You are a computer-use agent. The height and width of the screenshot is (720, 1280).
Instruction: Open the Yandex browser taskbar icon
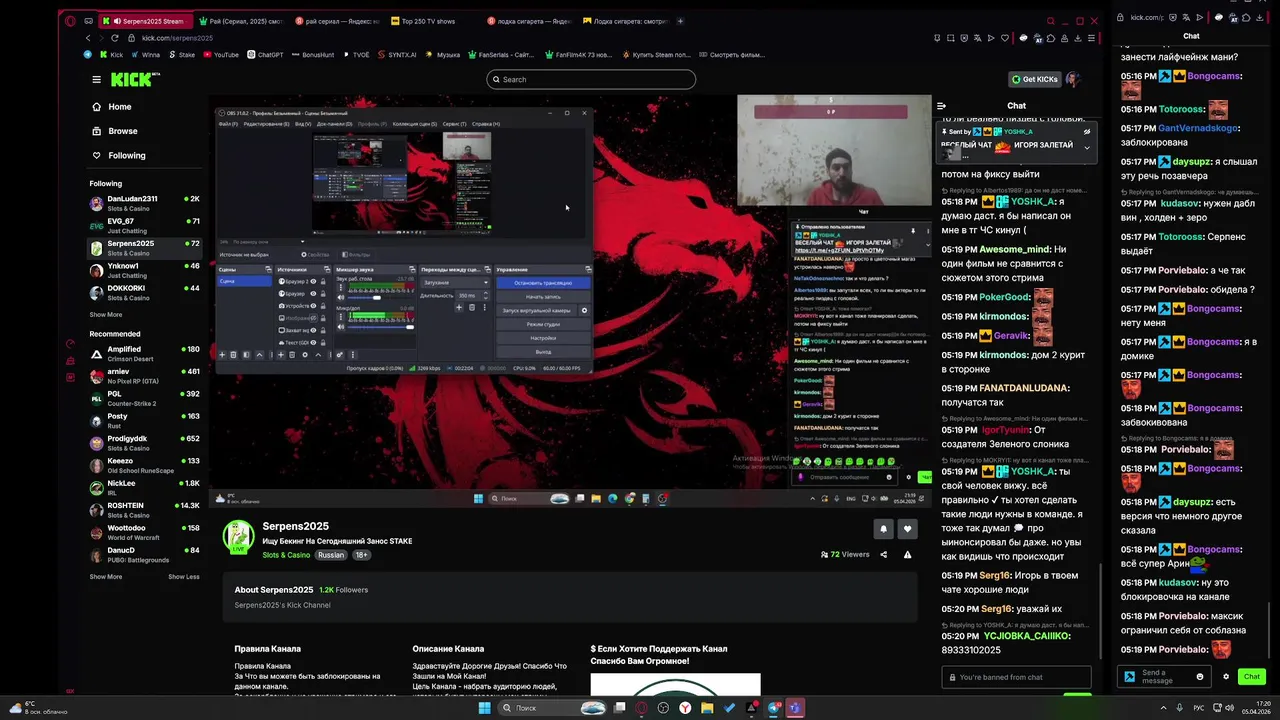click(x=685, y=708)
